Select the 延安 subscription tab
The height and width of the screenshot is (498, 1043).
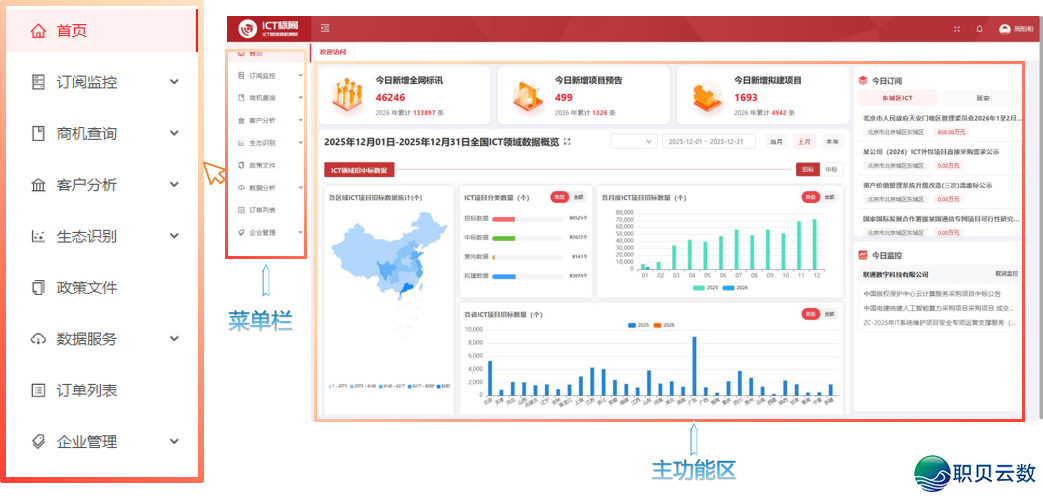982,98
